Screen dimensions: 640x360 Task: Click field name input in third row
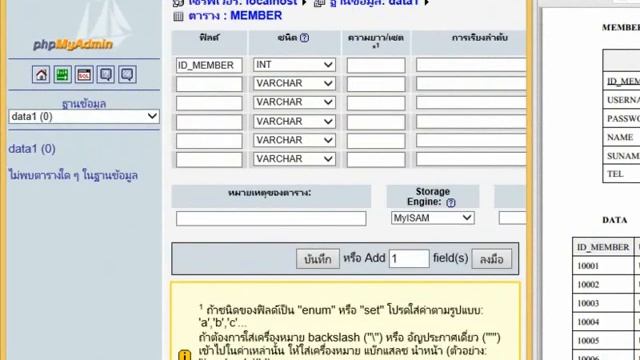click(209, 103)
